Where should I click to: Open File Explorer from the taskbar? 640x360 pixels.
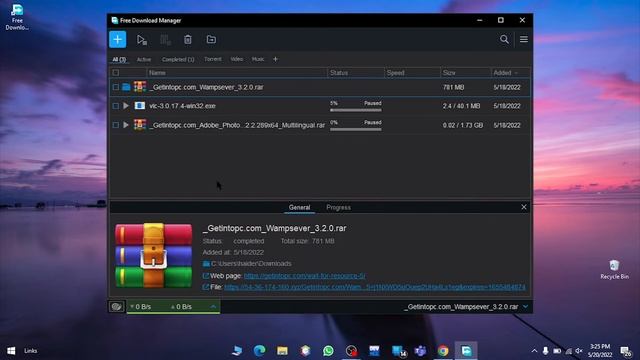282,351
